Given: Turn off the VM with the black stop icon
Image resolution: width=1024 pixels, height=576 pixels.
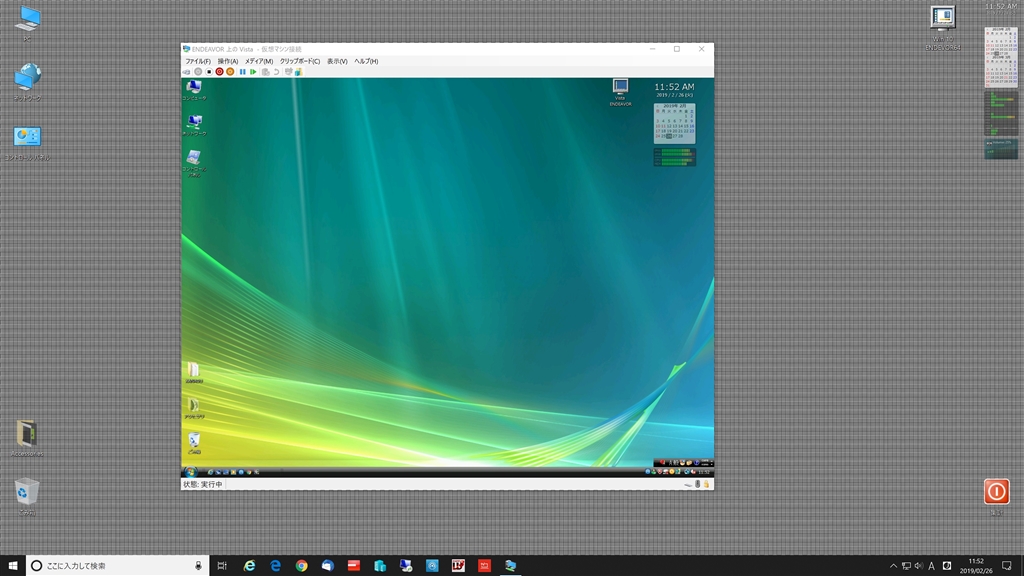Looking at the screenshot, I should pos(209,72).
